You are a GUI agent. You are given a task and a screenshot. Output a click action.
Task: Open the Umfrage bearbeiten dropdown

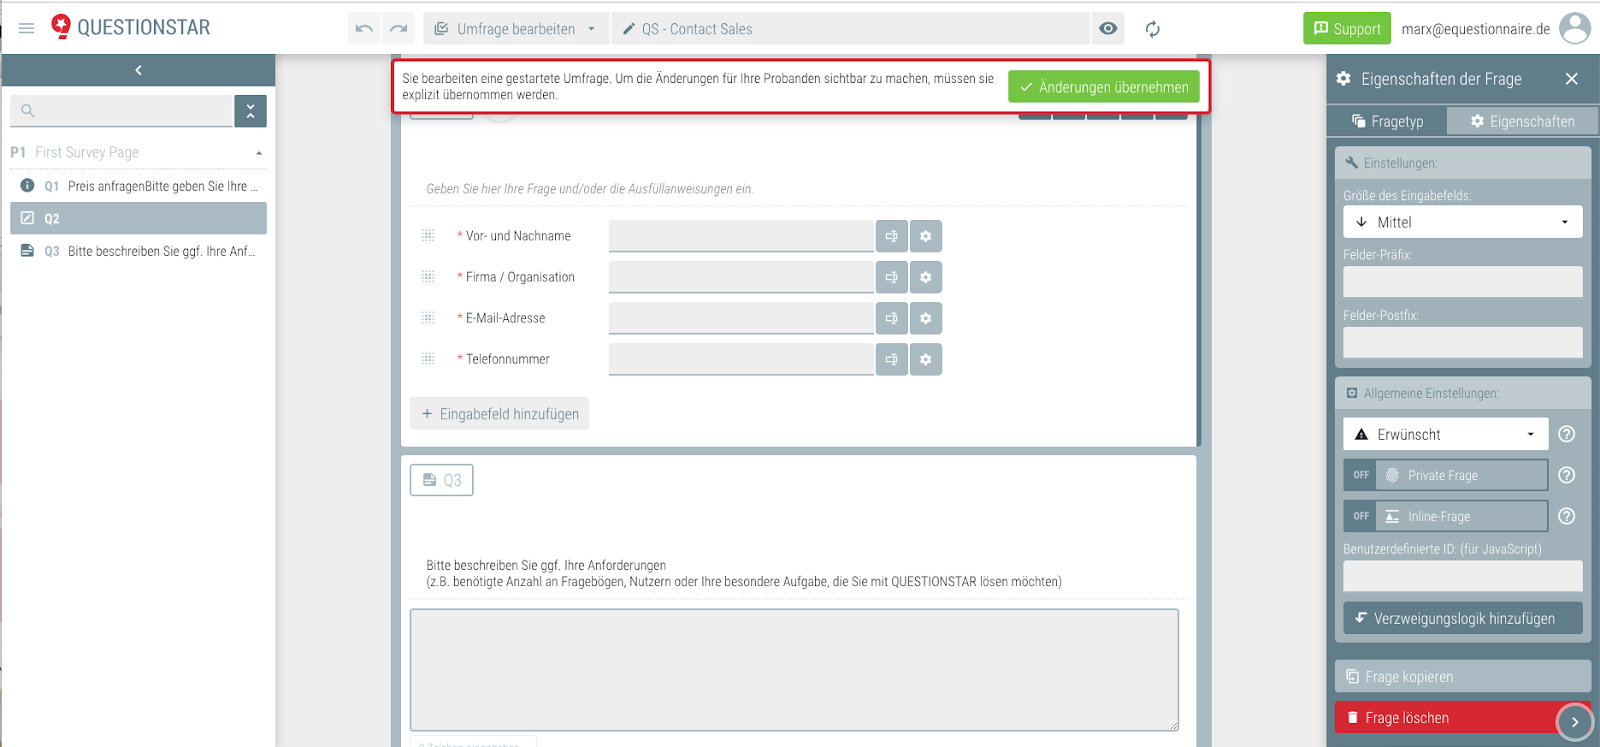(515, 29)
